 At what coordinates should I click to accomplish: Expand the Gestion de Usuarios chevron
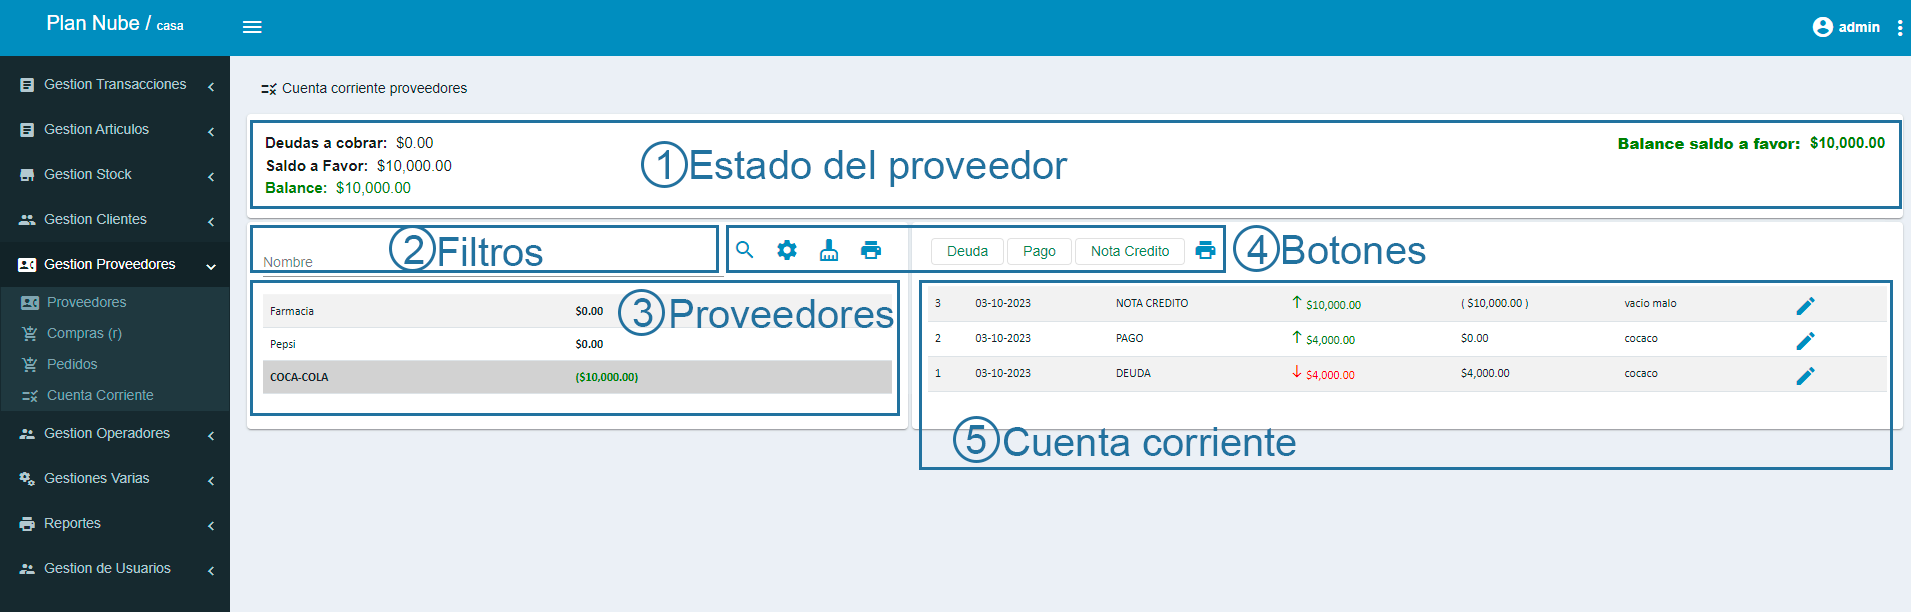[211, 571]
